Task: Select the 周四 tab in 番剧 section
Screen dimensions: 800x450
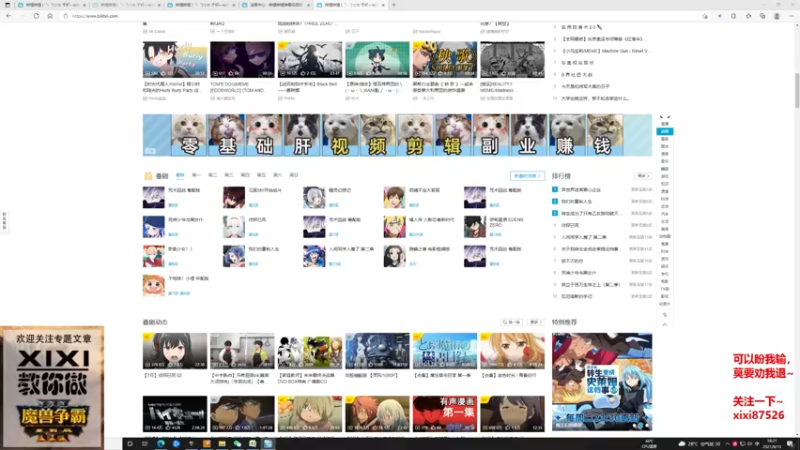Action: click(245, 175)
